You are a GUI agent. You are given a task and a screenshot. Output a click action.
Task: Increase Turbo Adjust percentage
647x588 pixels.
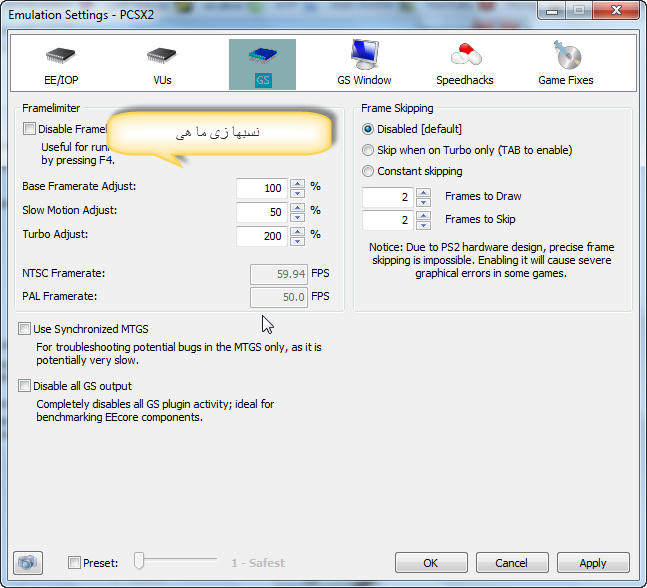[298, 231]
